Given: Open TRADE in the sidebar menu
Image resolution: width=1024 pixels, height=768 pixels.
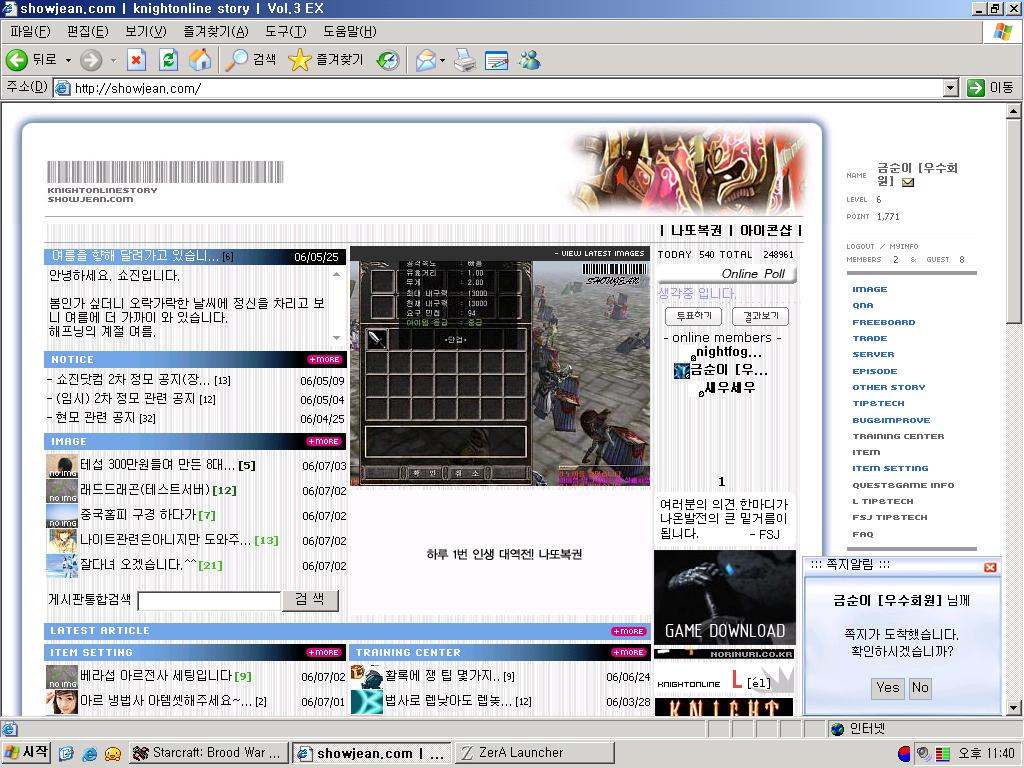Looking at the screenshot, I should pyautogui.click(x=869, y=338).
